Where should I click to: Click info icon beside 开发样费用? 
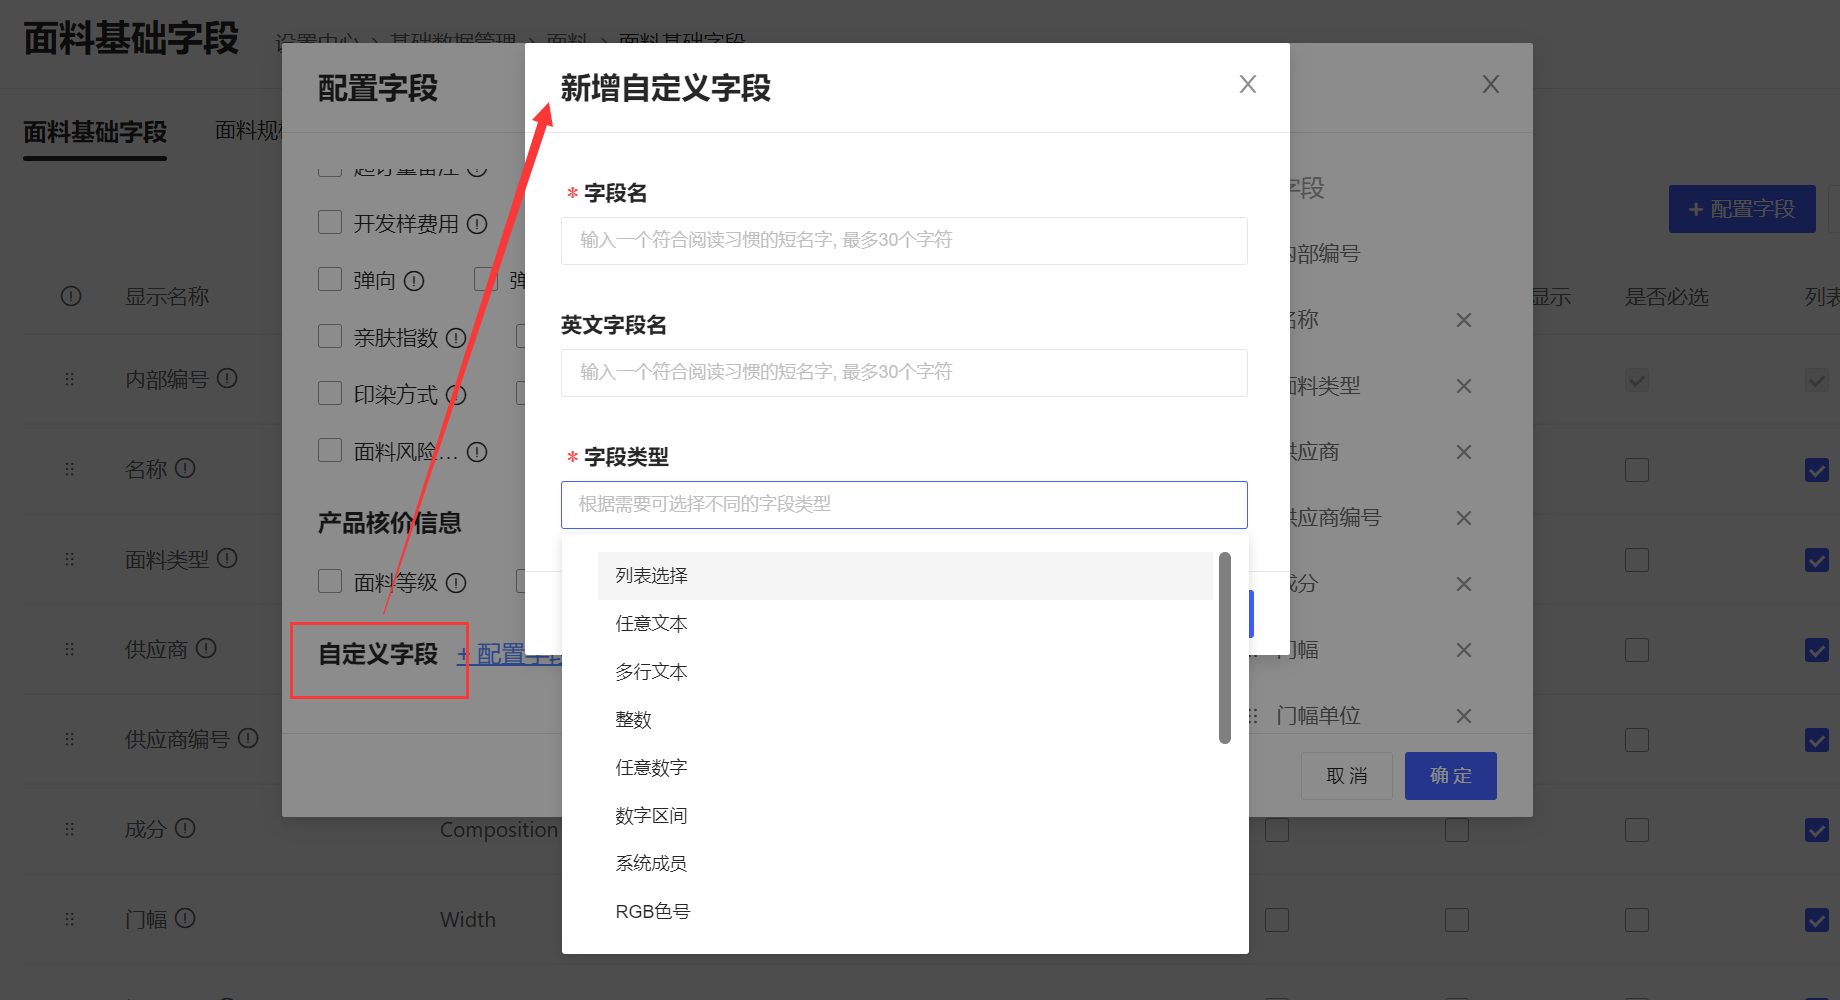[x=477, y=224]
